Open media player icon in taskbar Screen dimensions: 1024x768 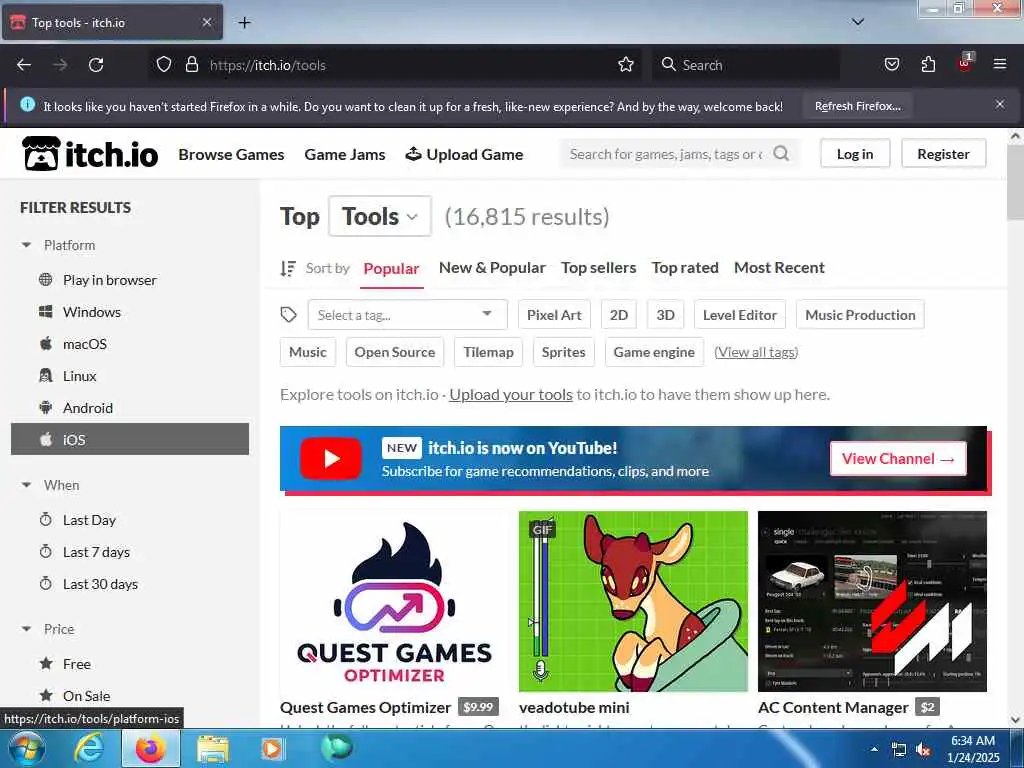pyautogui.click(x=272, y=748)
